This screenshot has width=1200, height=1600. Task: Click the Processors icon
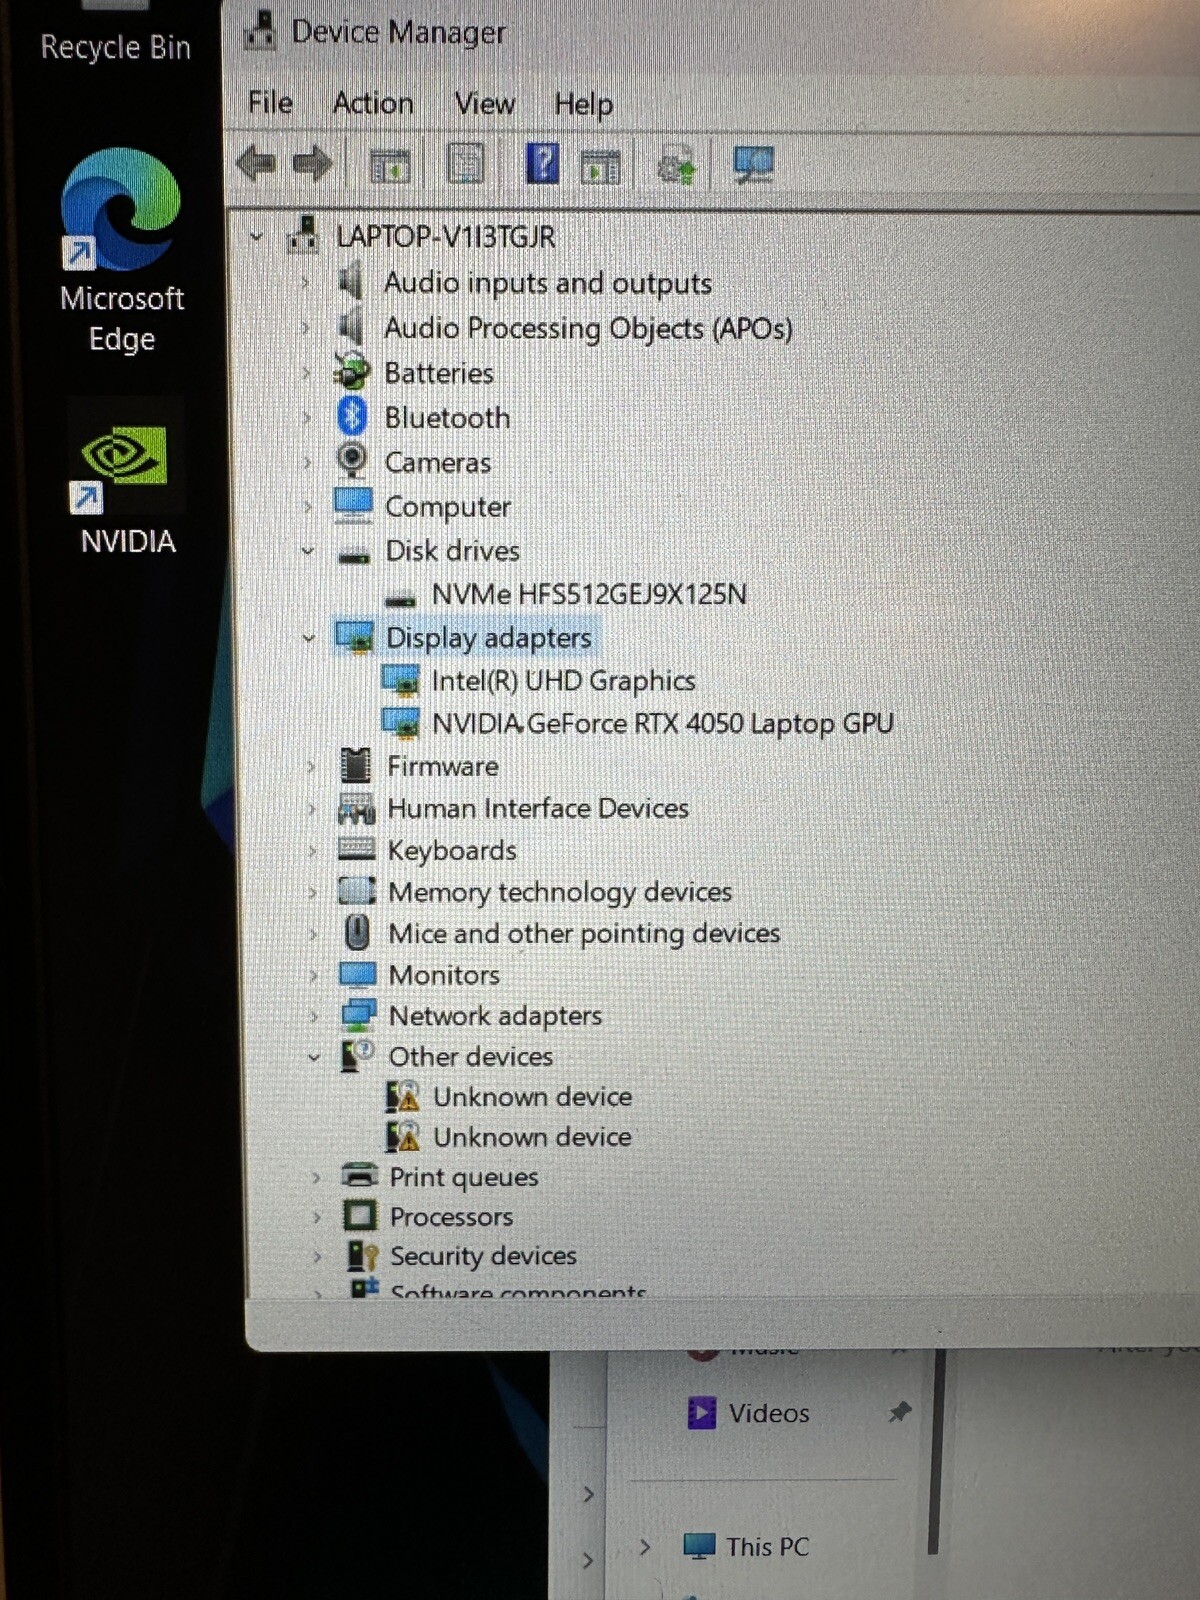pos(360,1216)
